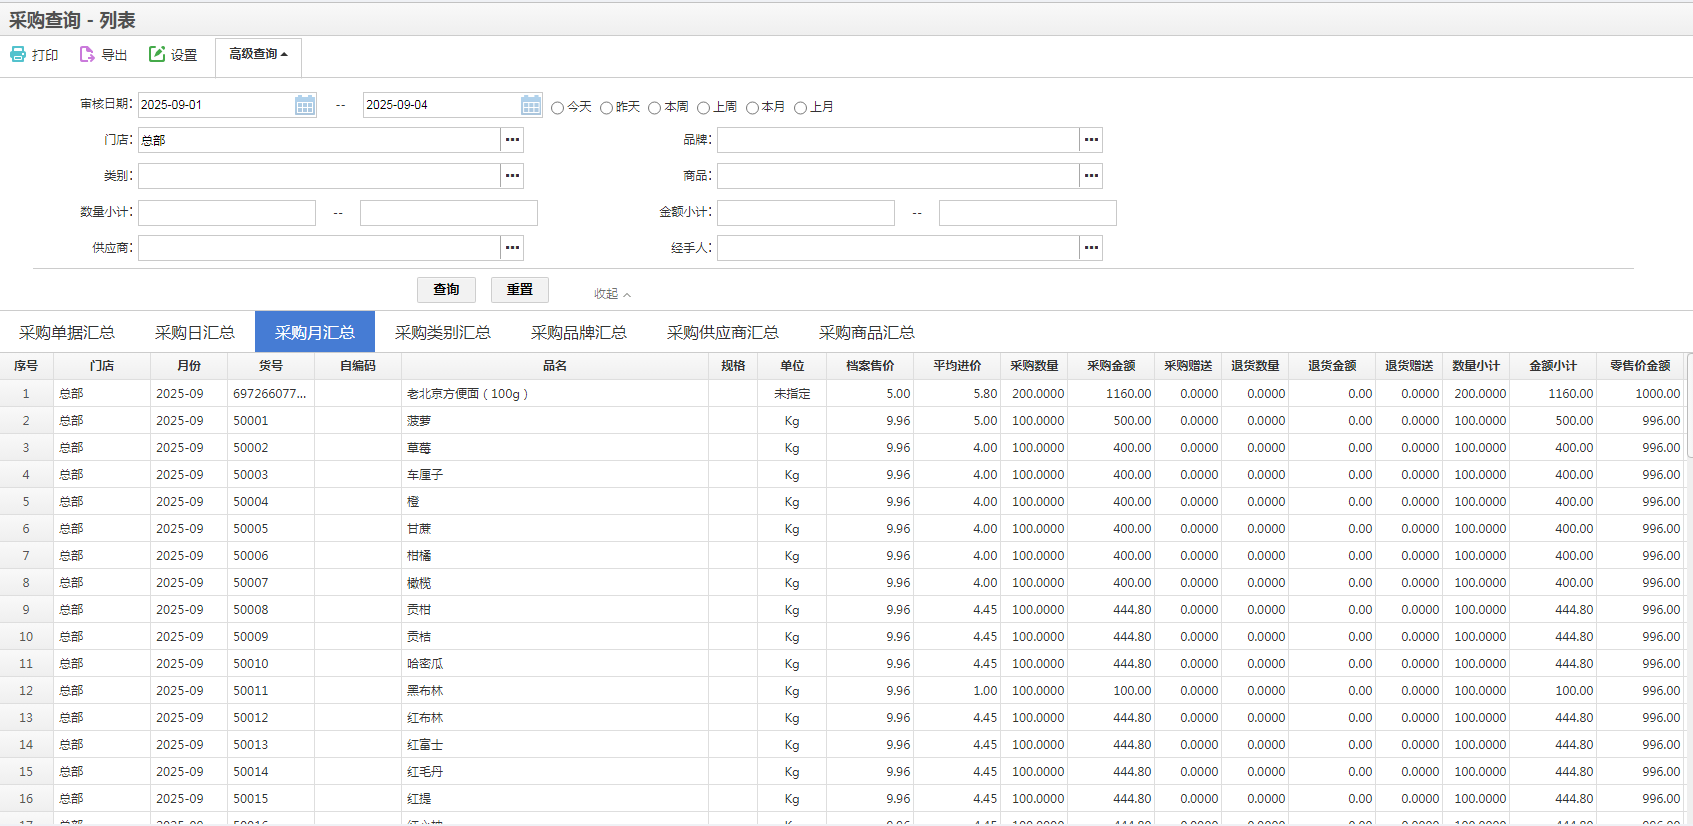Open settings via the edit icon
Screen dimensions: 1693x826
tap(157, 54)
